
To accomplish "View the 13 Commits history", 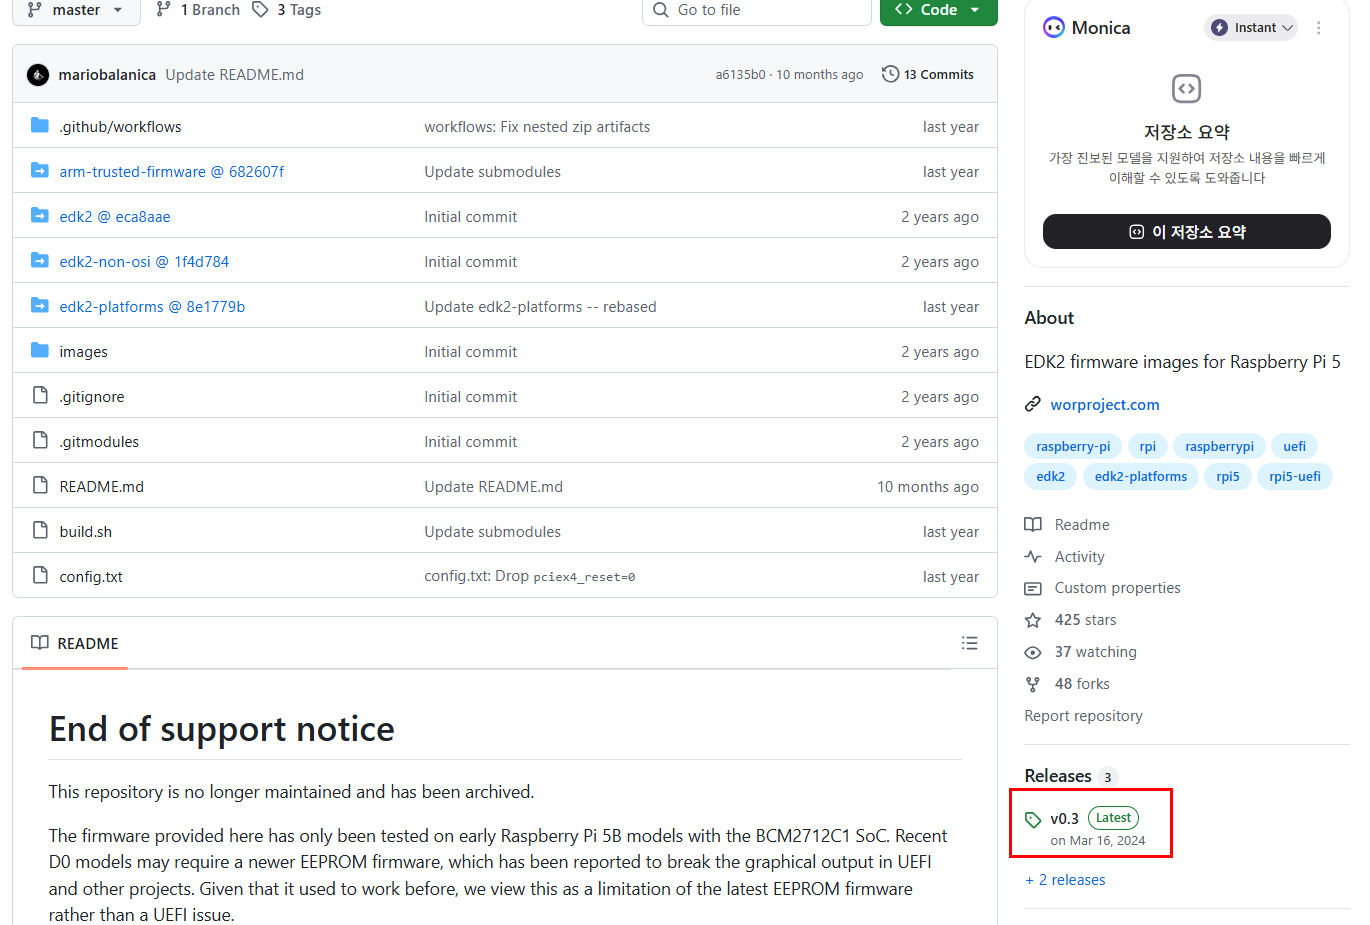I will click(x=928, y=75).
